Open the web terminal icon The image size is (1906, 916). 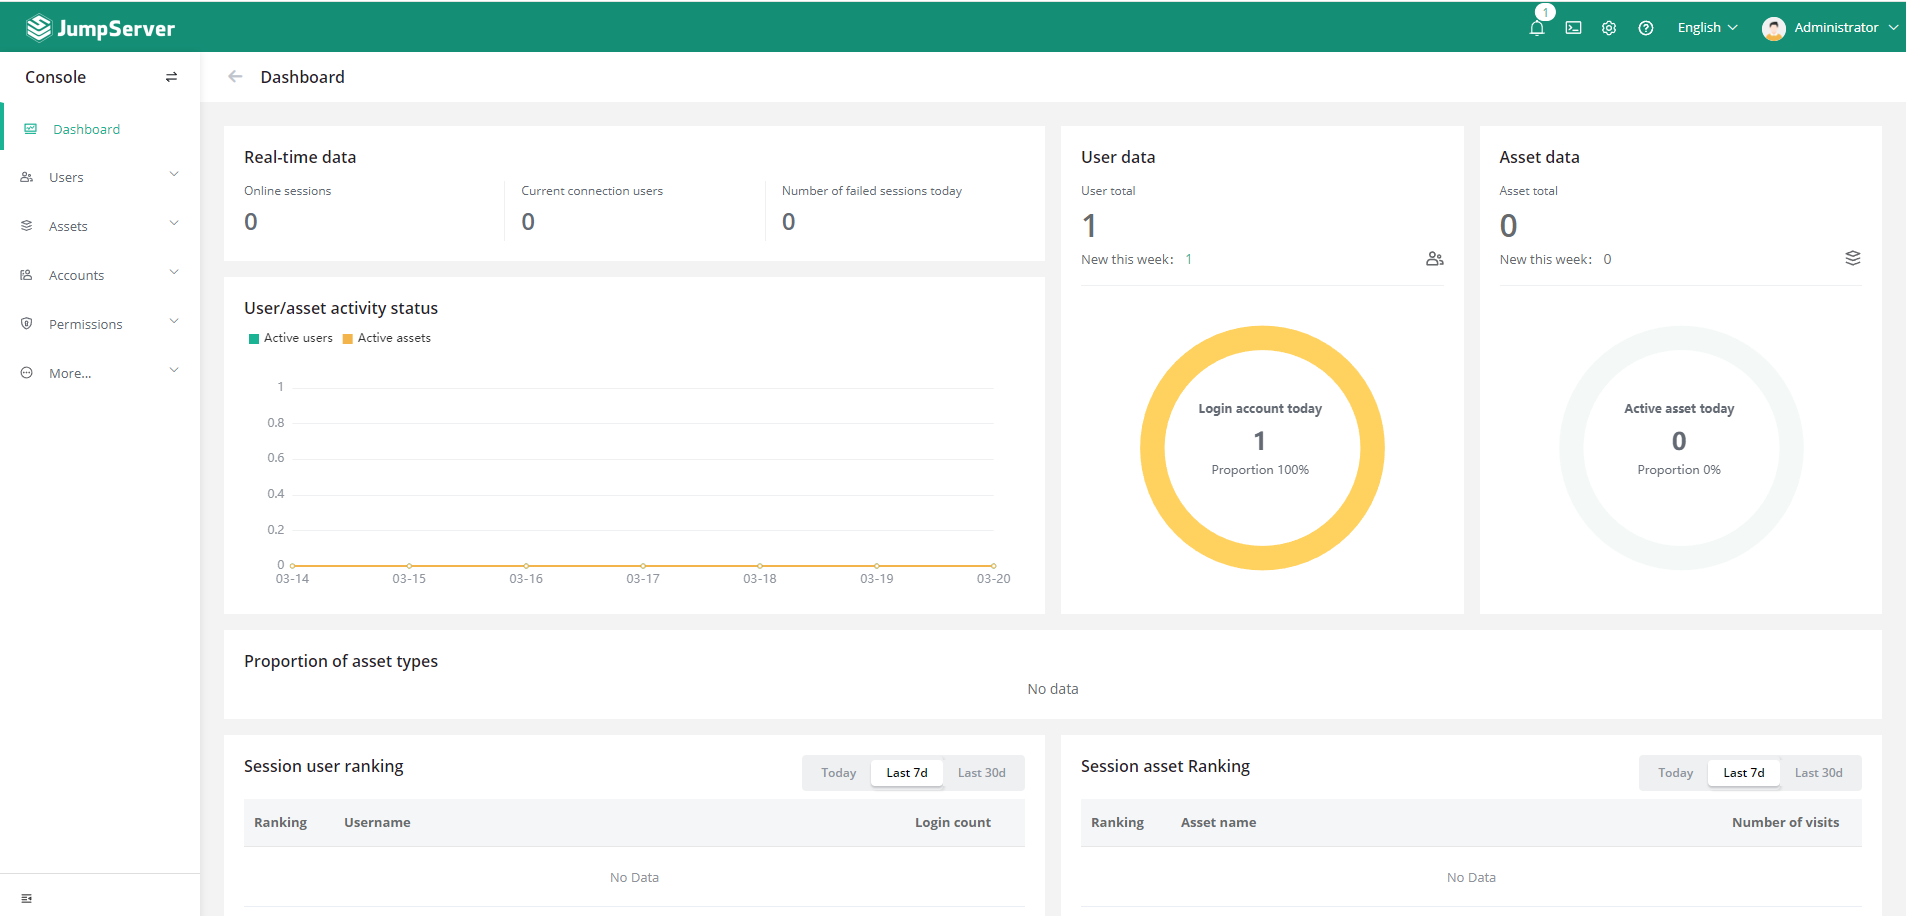pyautogui.click(x=1573, y=28)
